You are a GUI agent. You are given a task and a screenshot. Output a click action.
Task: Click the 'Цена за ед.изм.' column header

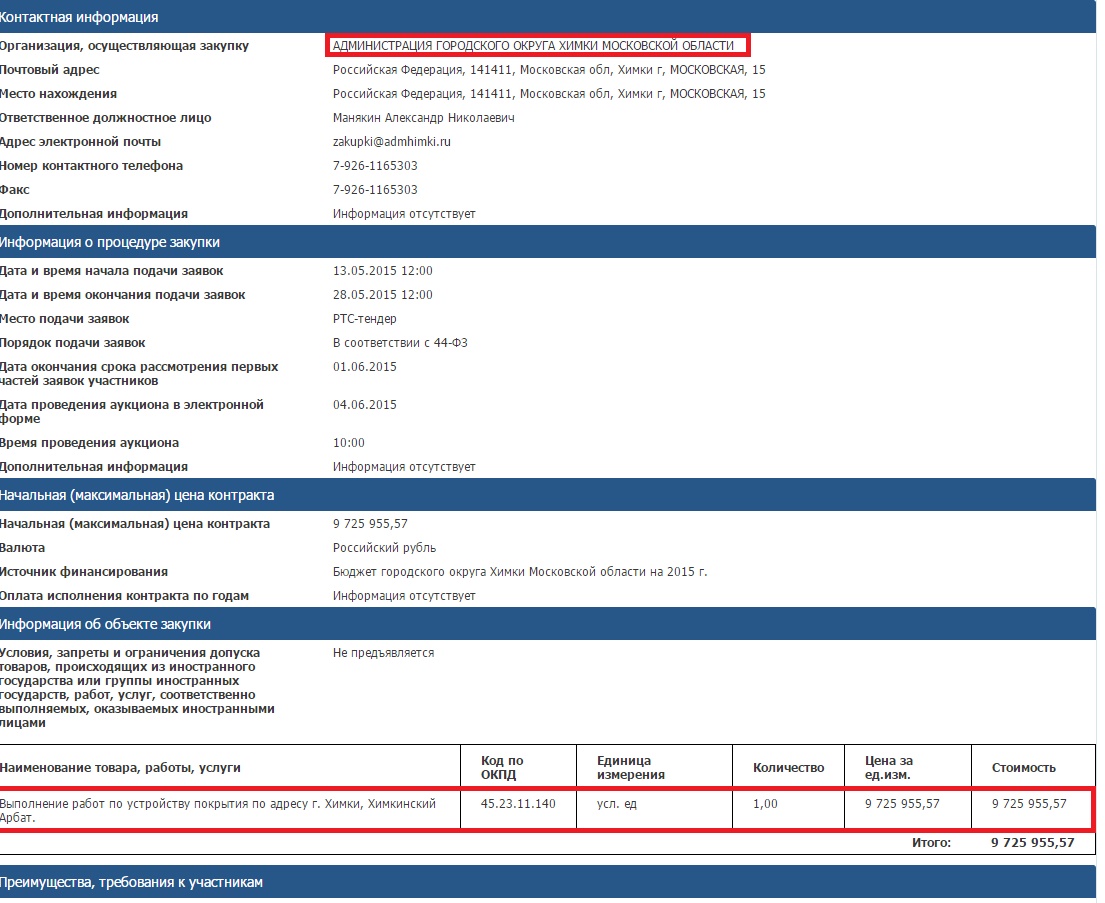pyautogui.click(x=888, y=767)
